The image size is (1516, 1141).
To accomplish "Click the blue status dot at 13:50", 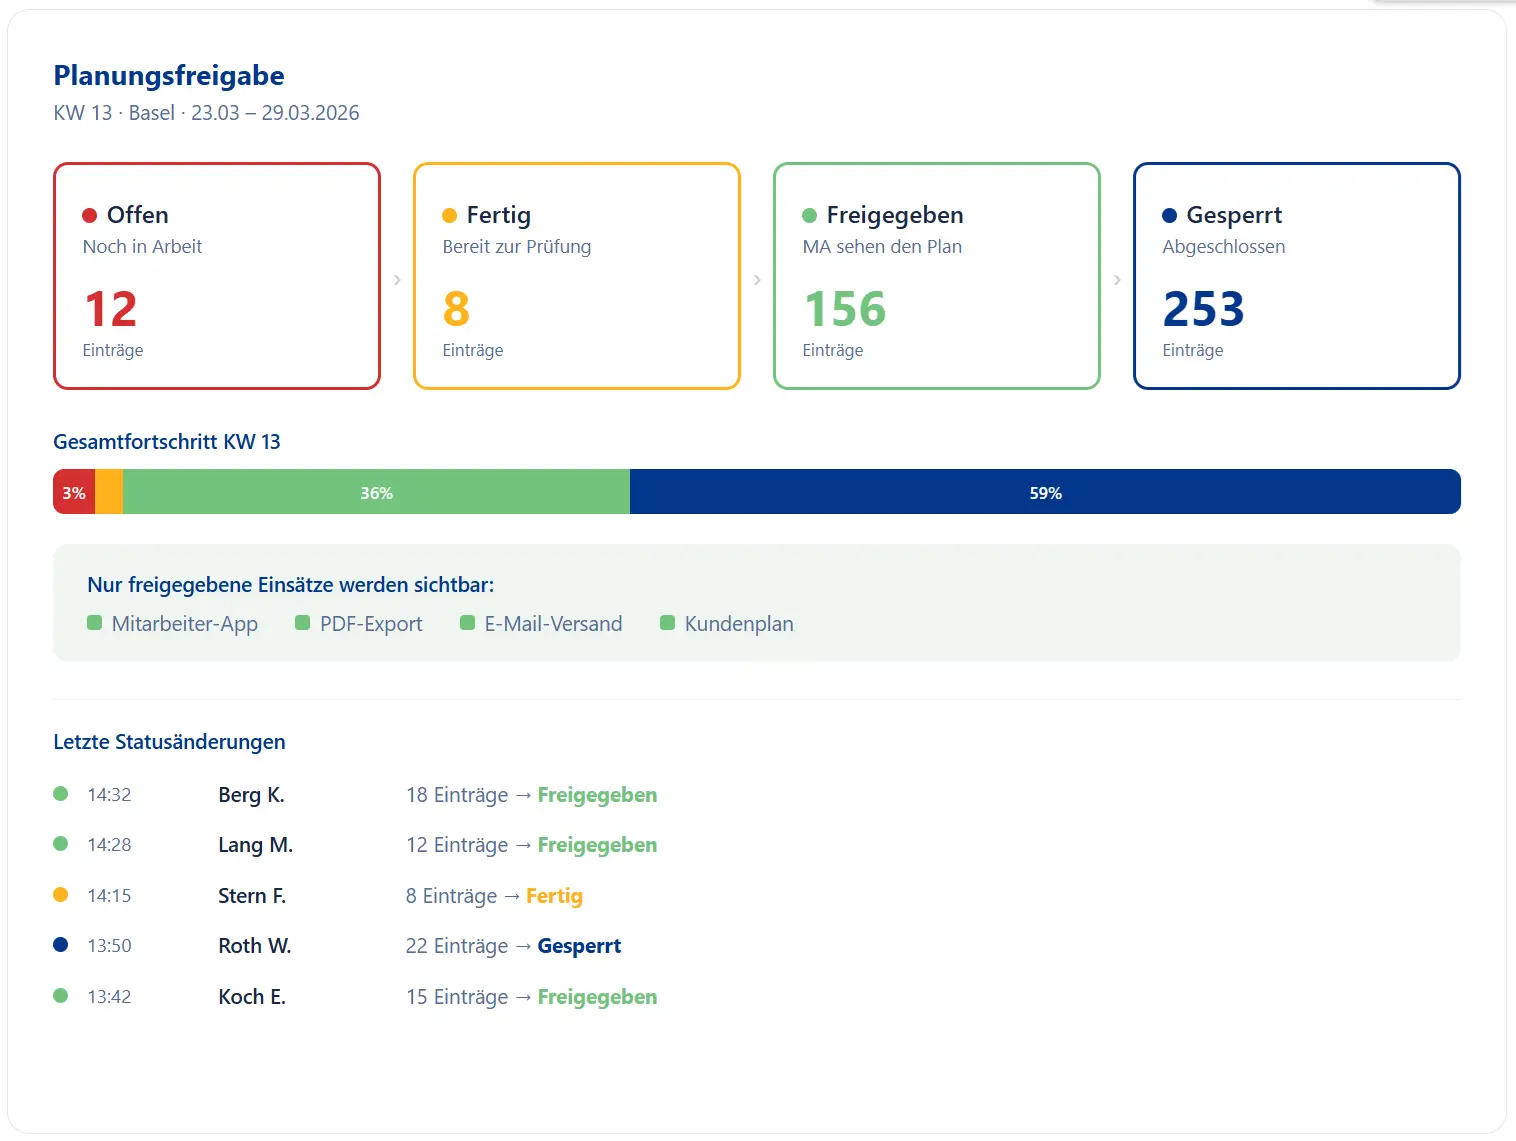I will tap(61, 945).
